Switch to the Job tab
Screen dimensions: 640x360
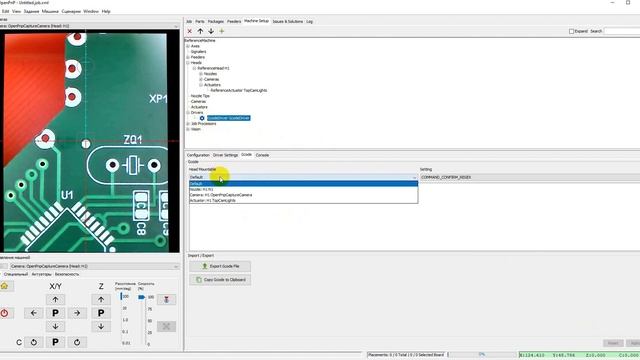pyautogui.click(x=189, y=21)
